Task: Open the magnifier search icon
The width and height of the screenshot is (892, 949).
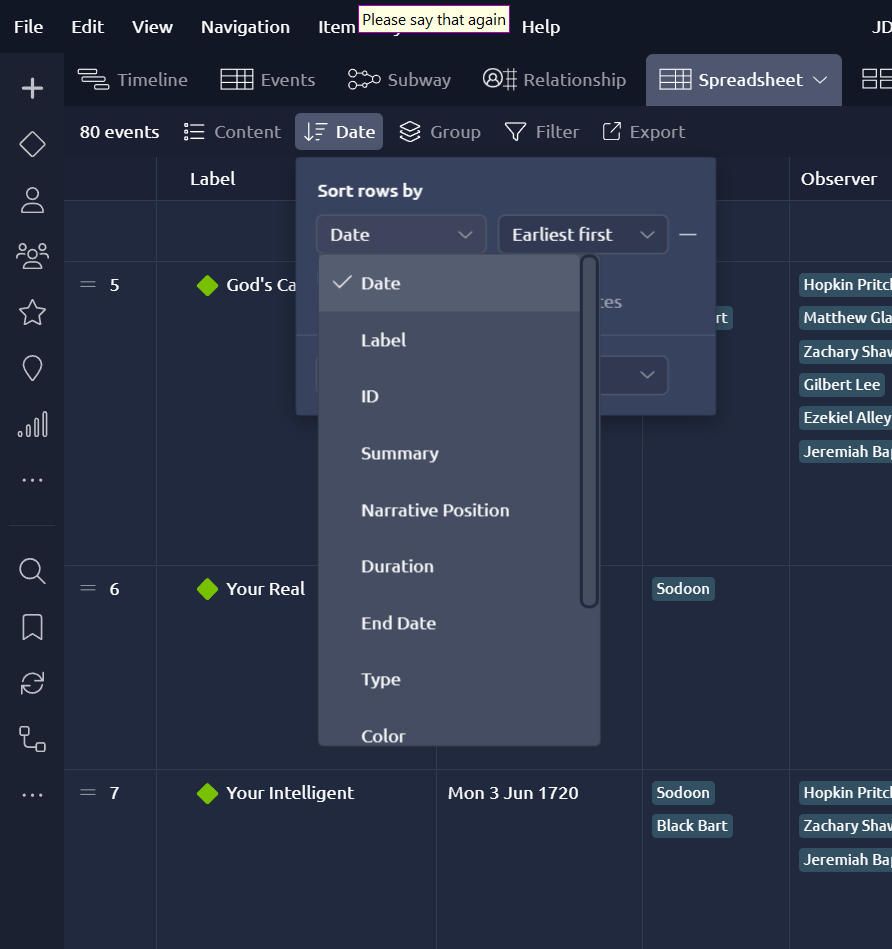Action: (32, 571)
